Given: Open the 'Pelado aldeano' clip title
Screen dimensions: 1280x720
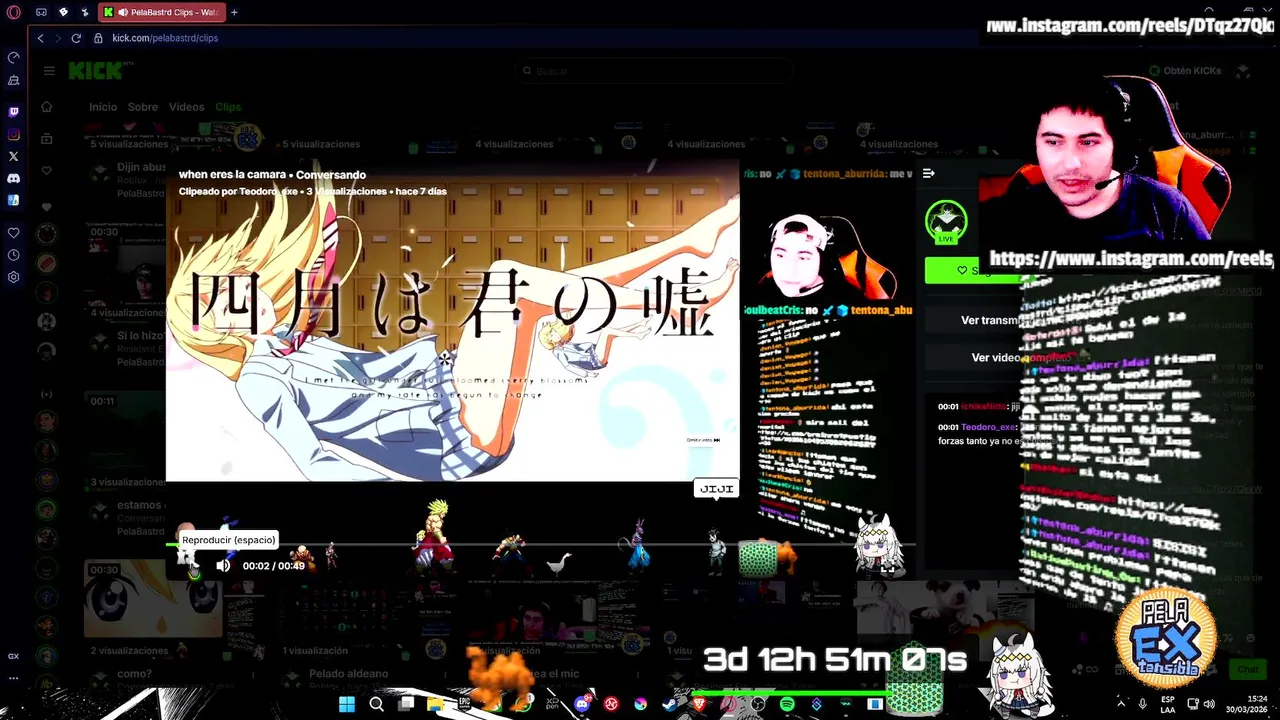Looking at the screenshot, I should tap(348, 674).
